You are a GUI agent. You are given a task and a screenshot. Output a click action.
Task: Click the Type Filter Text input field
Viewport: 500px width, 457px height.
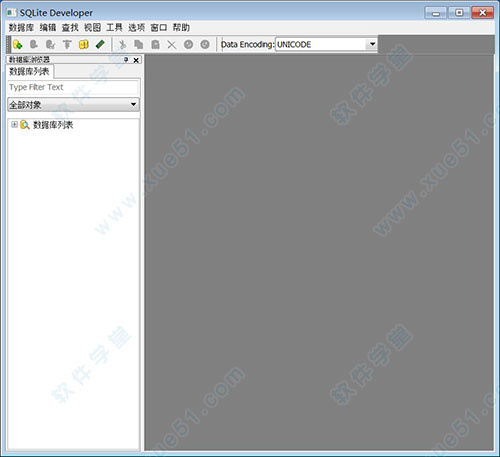coord(73,87)
